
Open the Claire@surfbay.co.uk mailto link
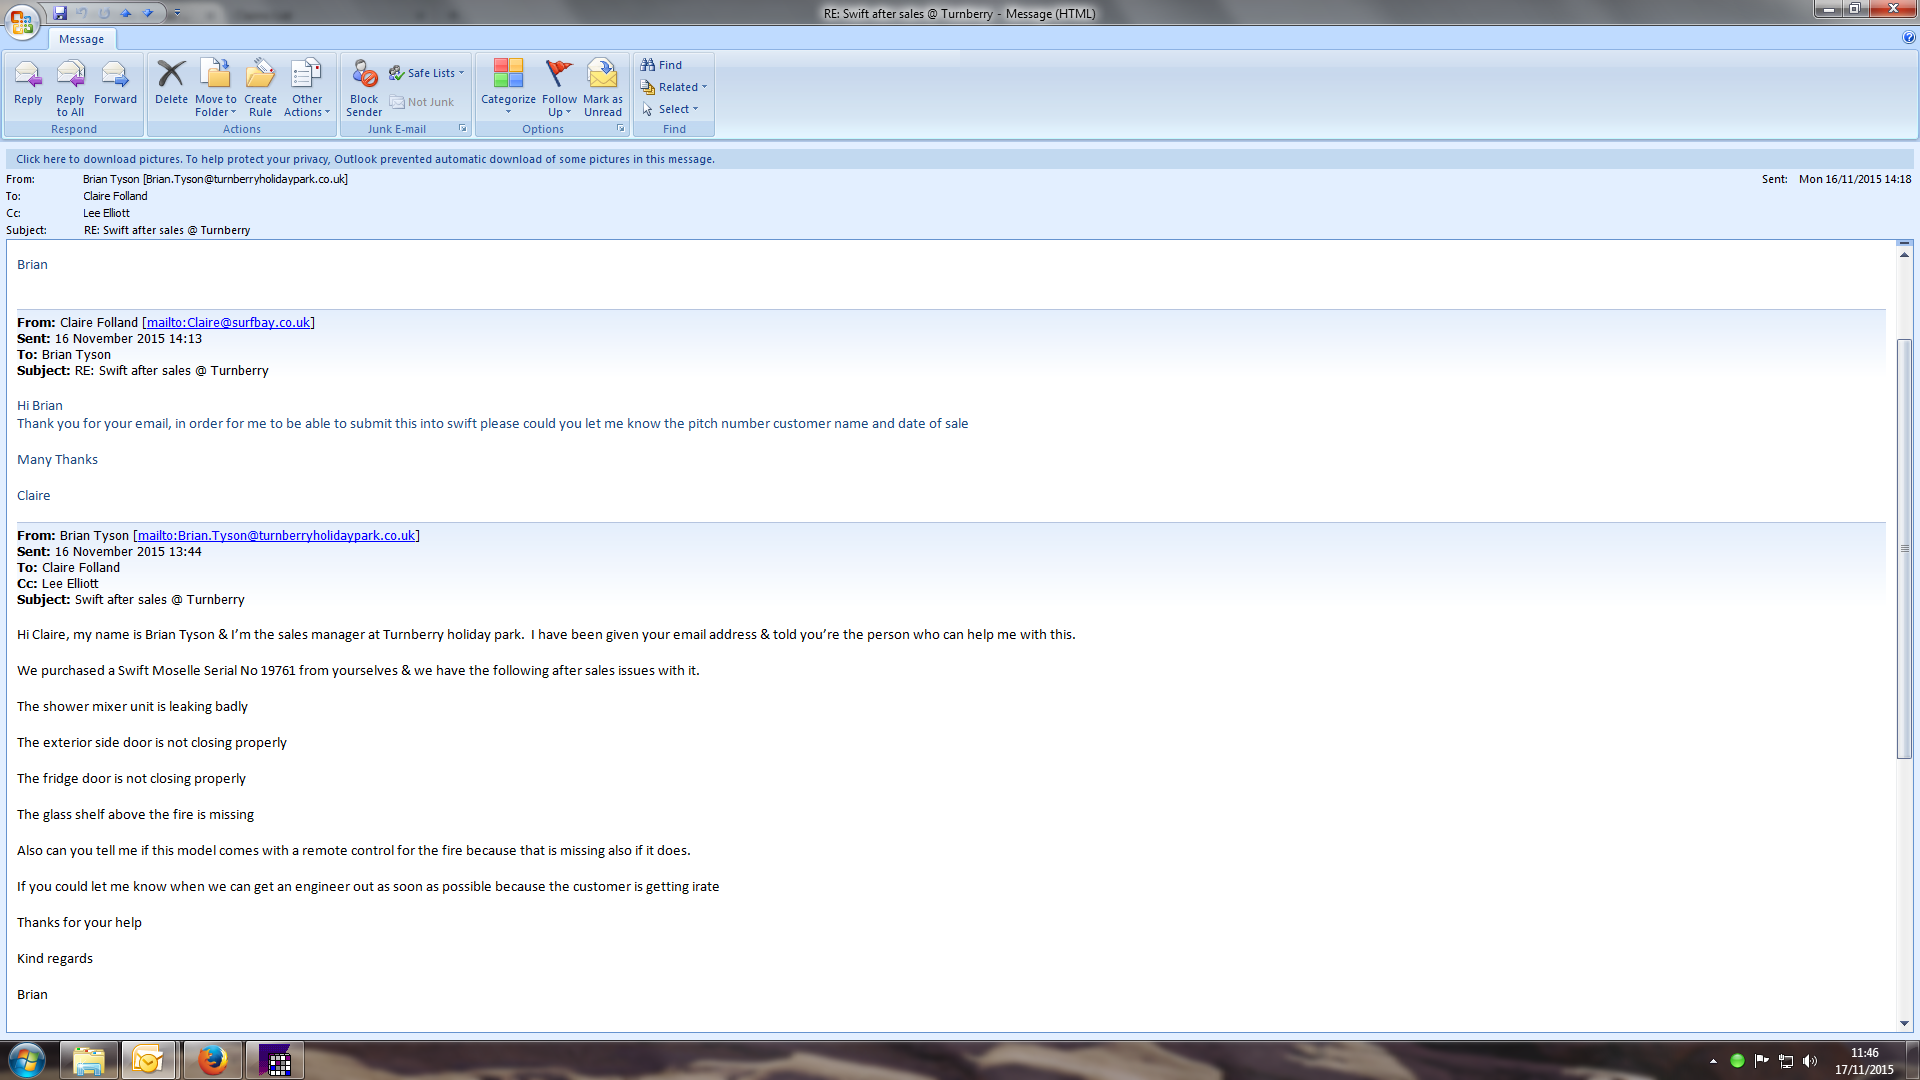(228, 322)
